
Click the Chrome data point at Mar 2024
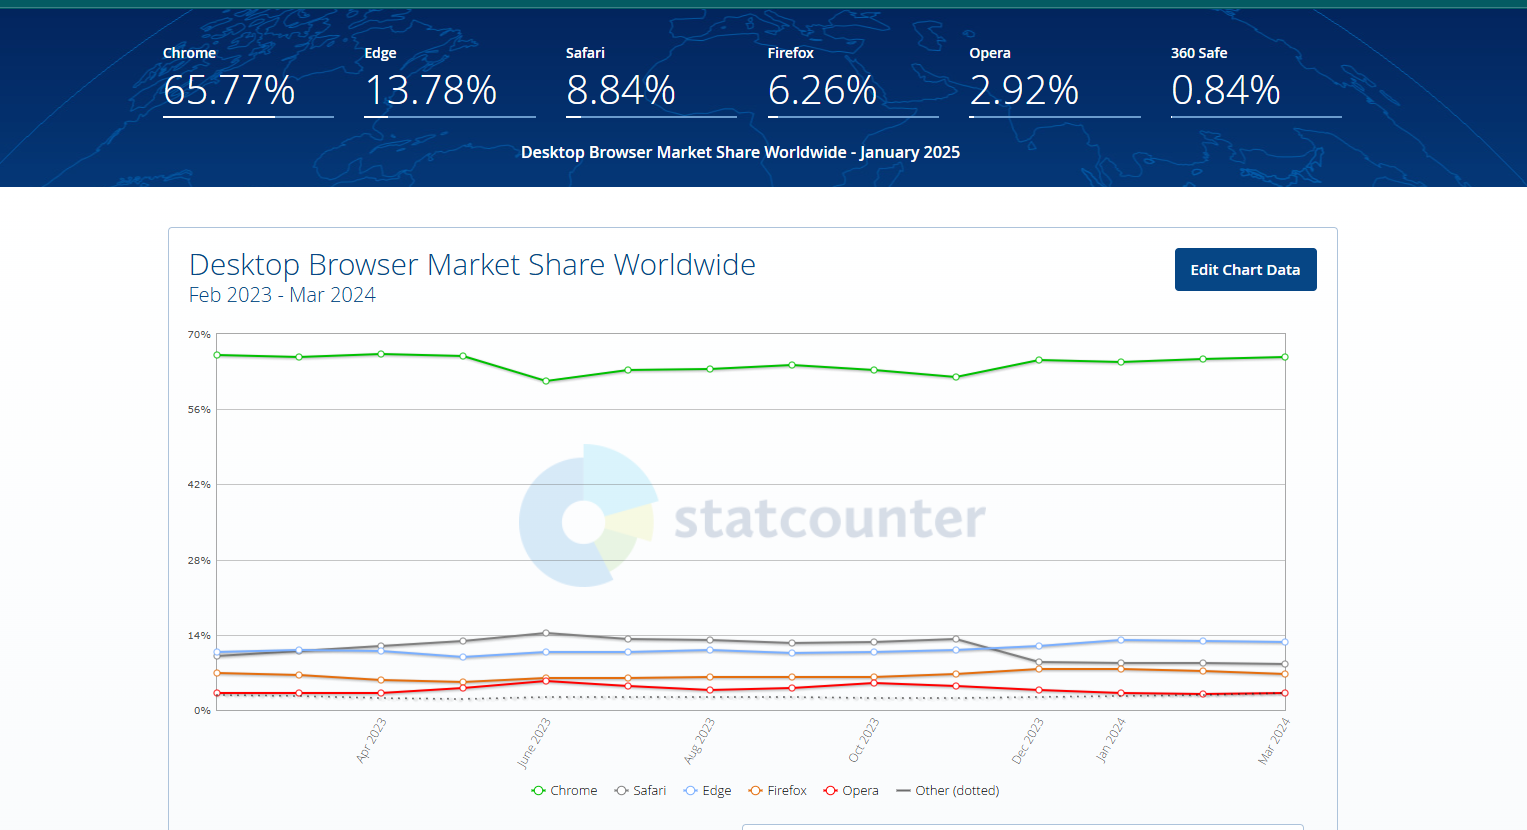[1285, 356]
